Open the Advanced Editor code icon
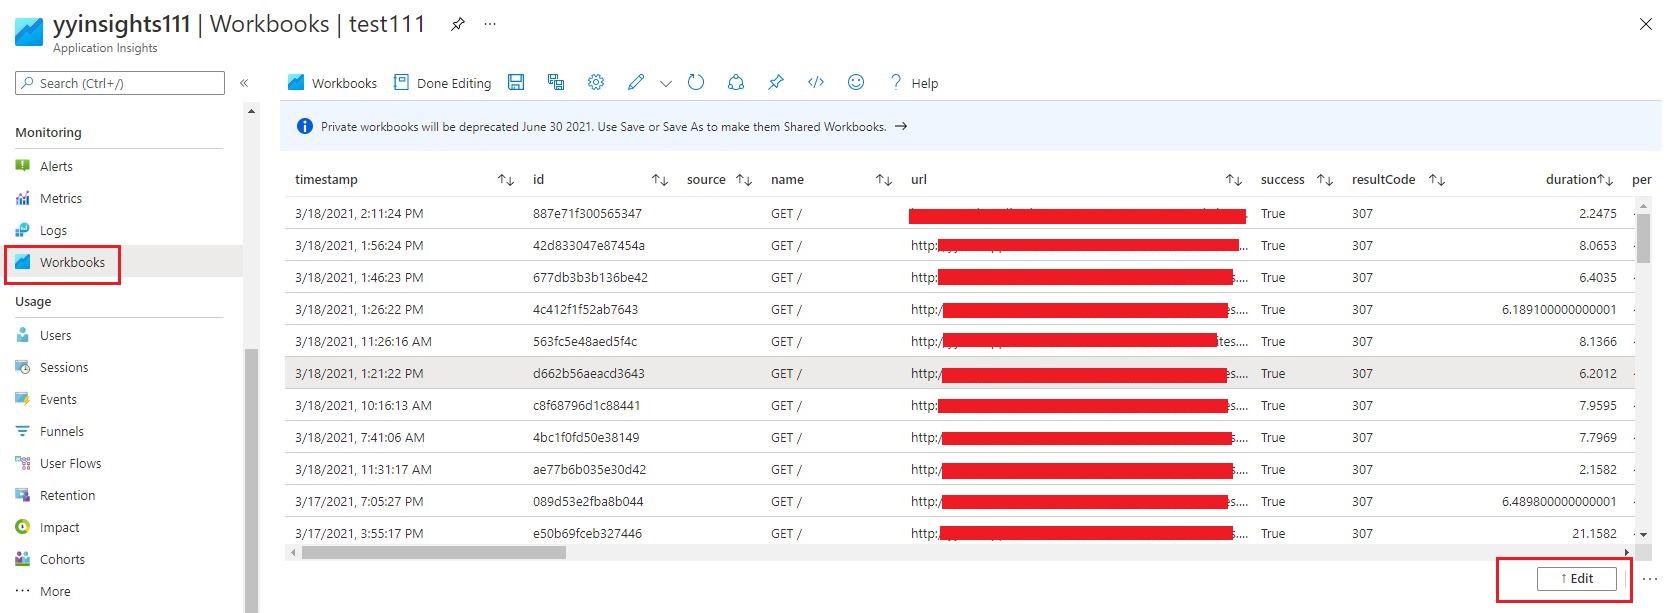This screenshot has width=1676, height=613. tap(816, 82)
